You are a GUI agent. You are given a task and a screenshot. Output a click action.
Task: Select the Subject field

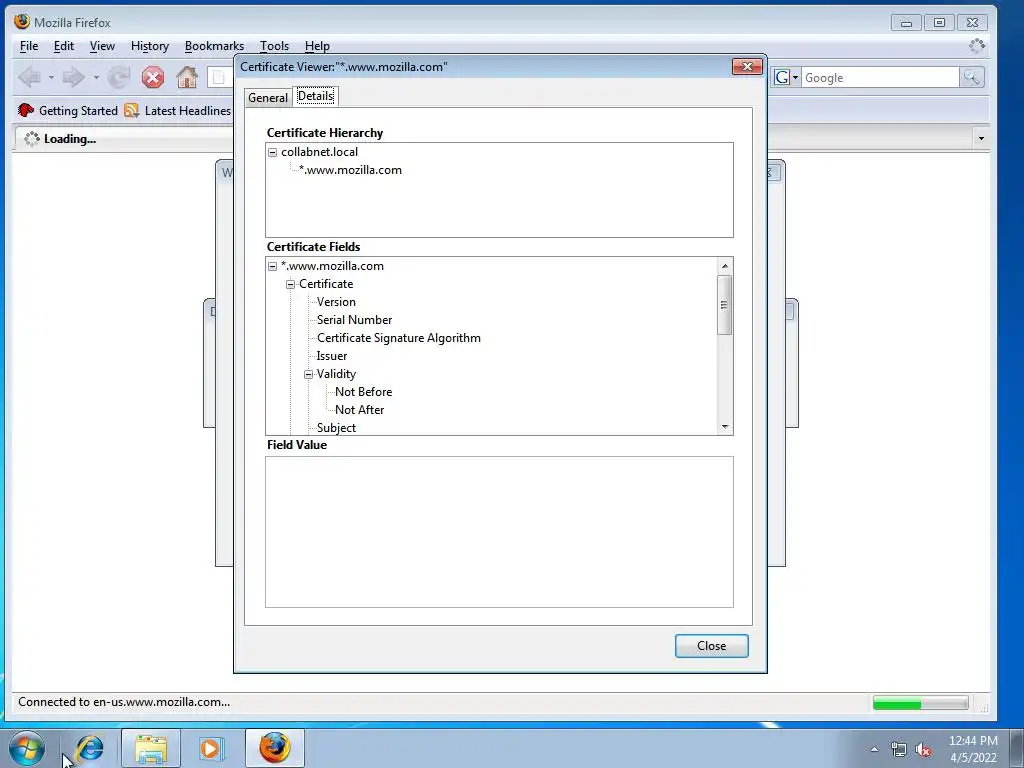(336, 428)
